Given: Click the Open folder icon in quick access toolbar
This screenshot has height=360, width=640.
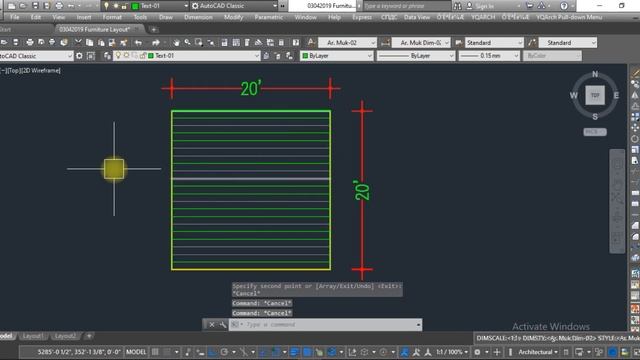Looking at the screenshot, I should pyautogui.click(x=22, y=6).
